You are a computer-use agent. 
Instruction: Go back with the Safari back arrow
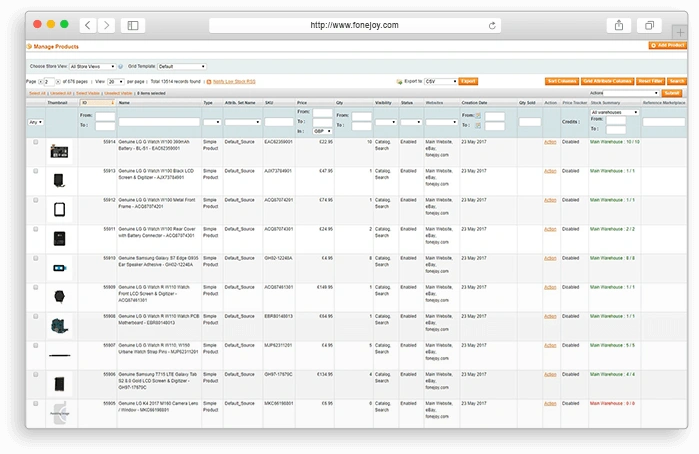click(x=88, y=25)
